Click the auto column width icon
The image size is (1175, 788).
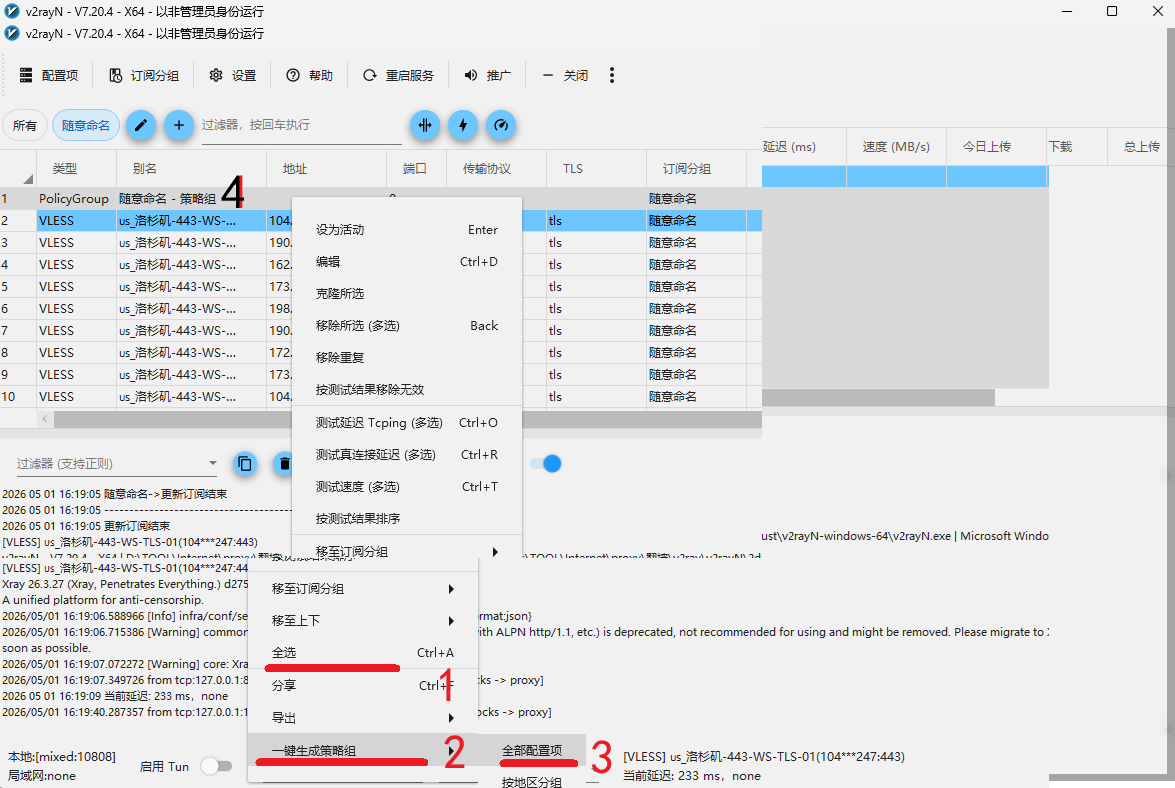tap(425, 125)
